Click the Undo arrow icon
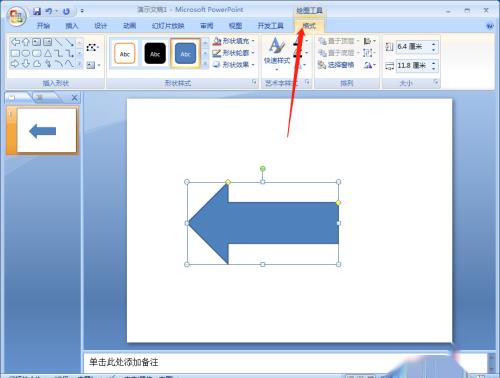Screen dimensions: 500x378 pos(49,11)
